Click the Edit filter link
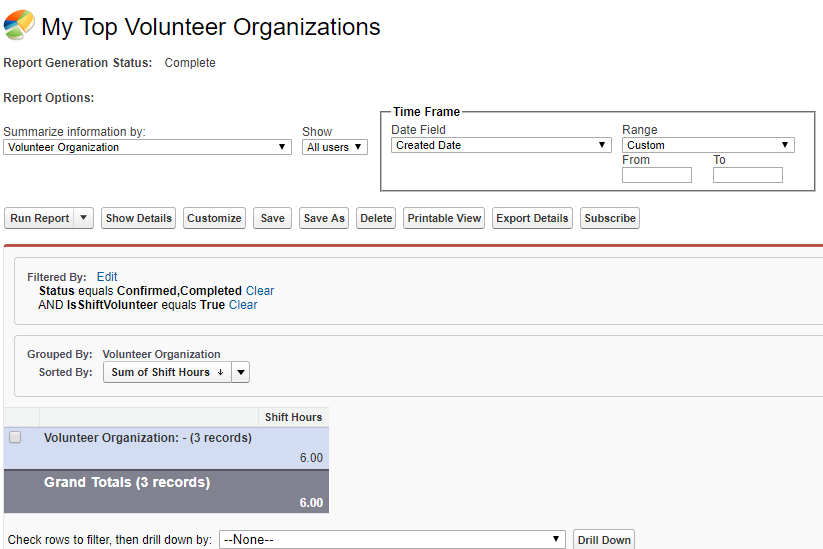This screenshot has height=549, width=823. tap(107, 277)
